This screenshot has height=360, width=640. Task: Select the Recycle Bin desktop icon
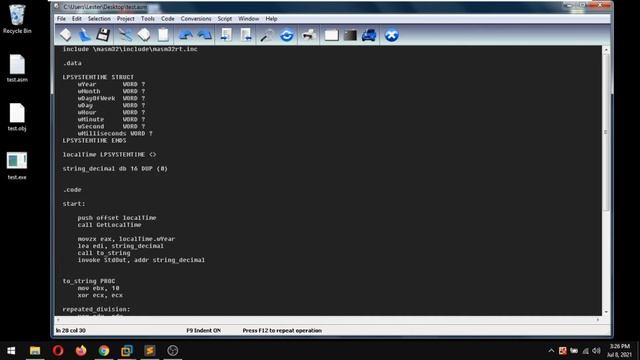tap(17, 19)
